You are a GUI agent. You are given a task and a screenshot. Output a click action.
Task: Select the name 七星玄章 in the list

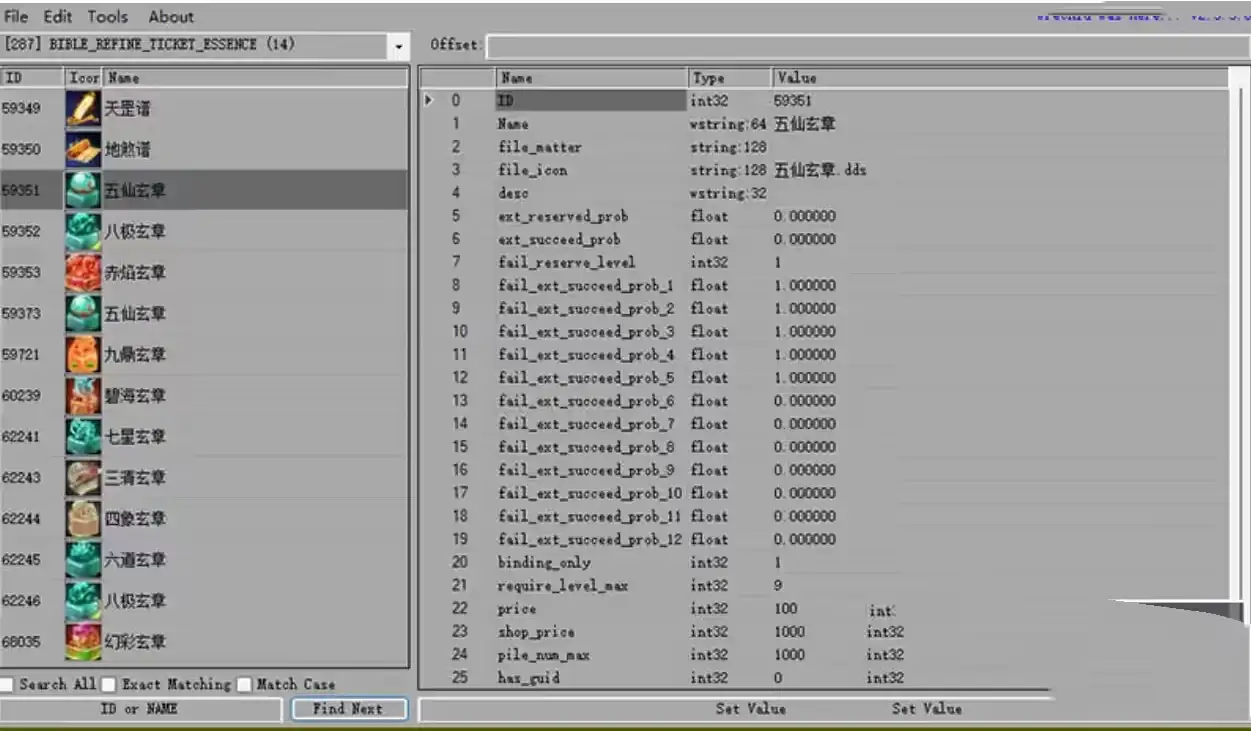(135, 436)
